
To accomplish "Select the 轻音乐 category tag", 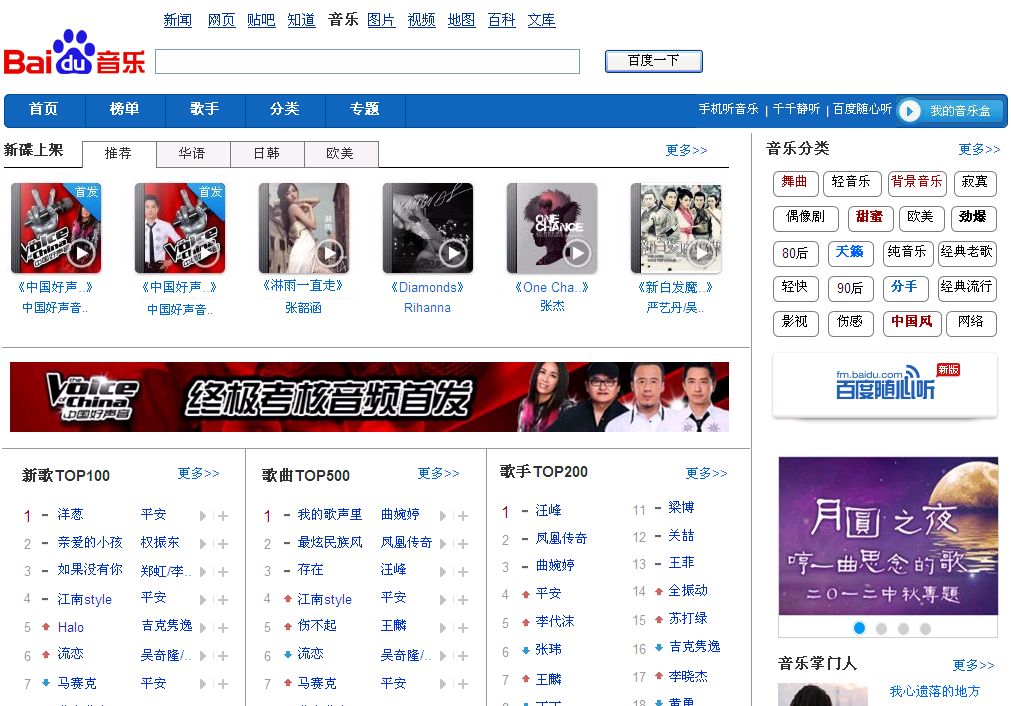I will coord(851,182).
